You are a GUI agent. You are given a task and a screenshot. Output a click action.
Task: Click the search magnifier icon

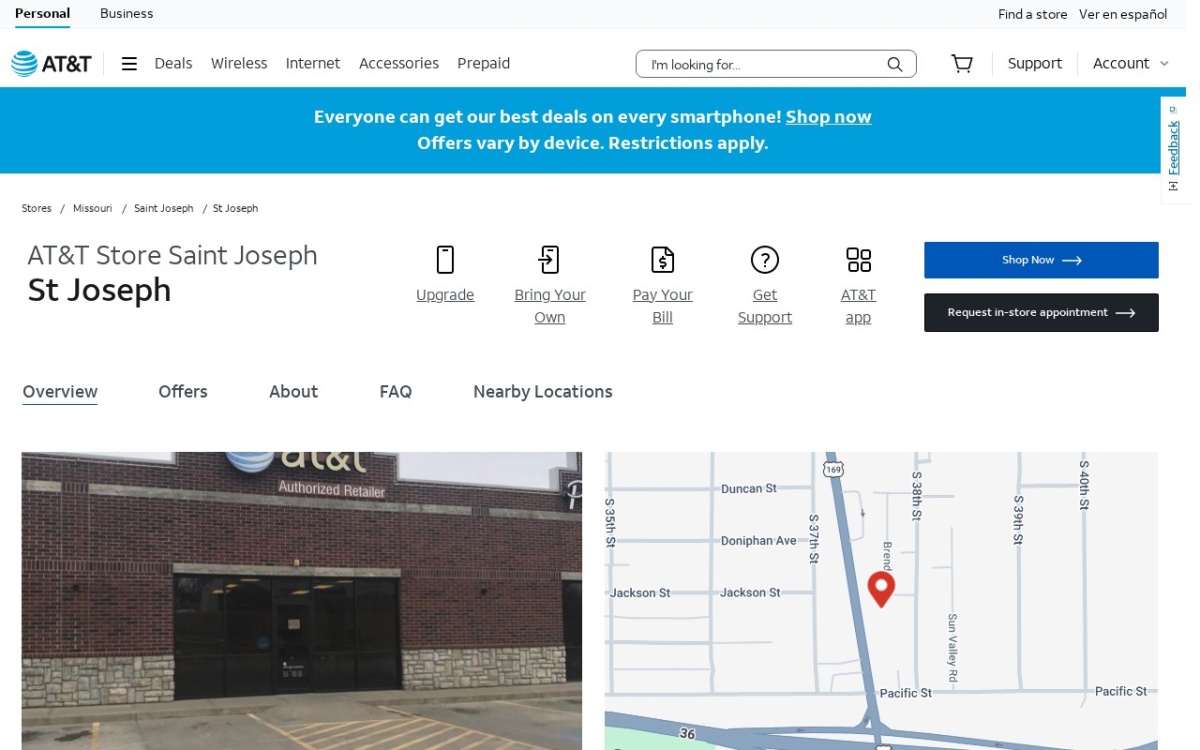click(895, 64)
